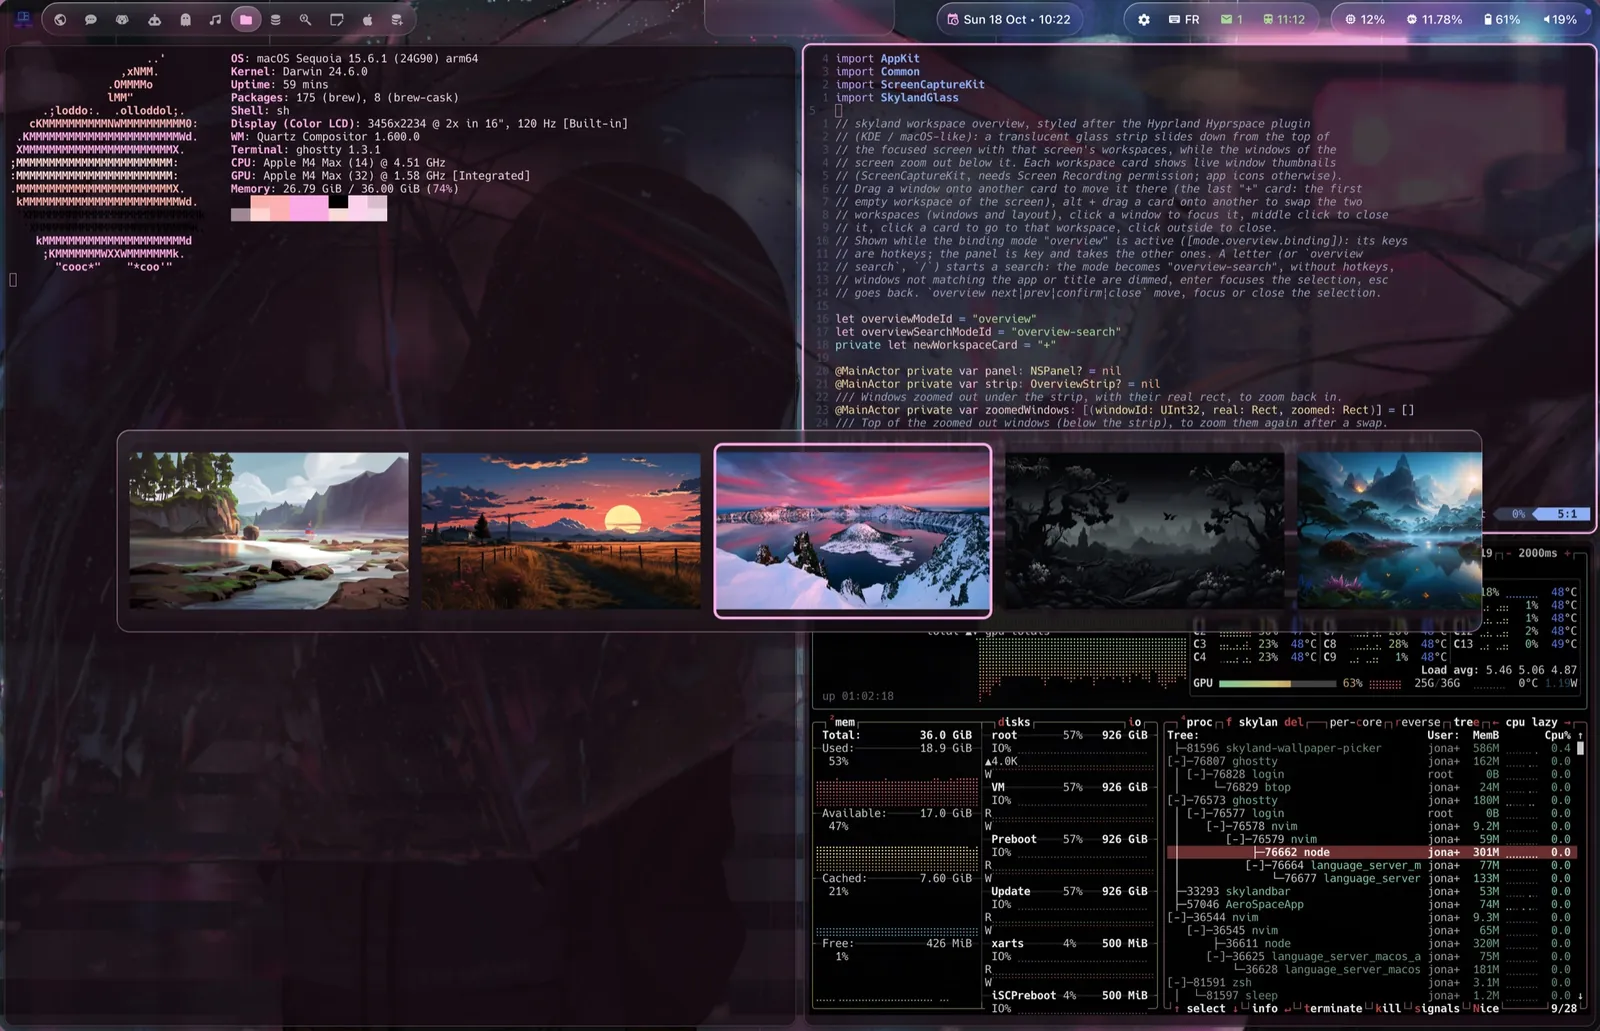
Task: Click the battery indicator 61%
Action: pyautogui.click(x=1502, y=19)
